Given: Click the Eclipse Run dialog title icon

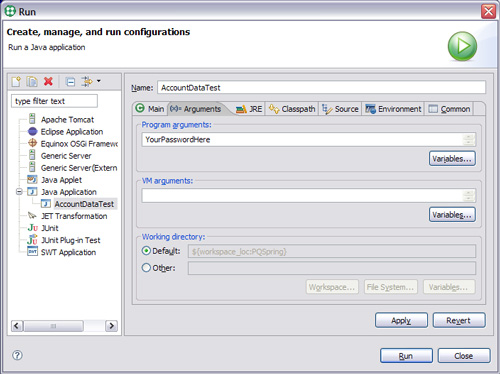Looking at the screenshot, I should click(x=10, y=11).
